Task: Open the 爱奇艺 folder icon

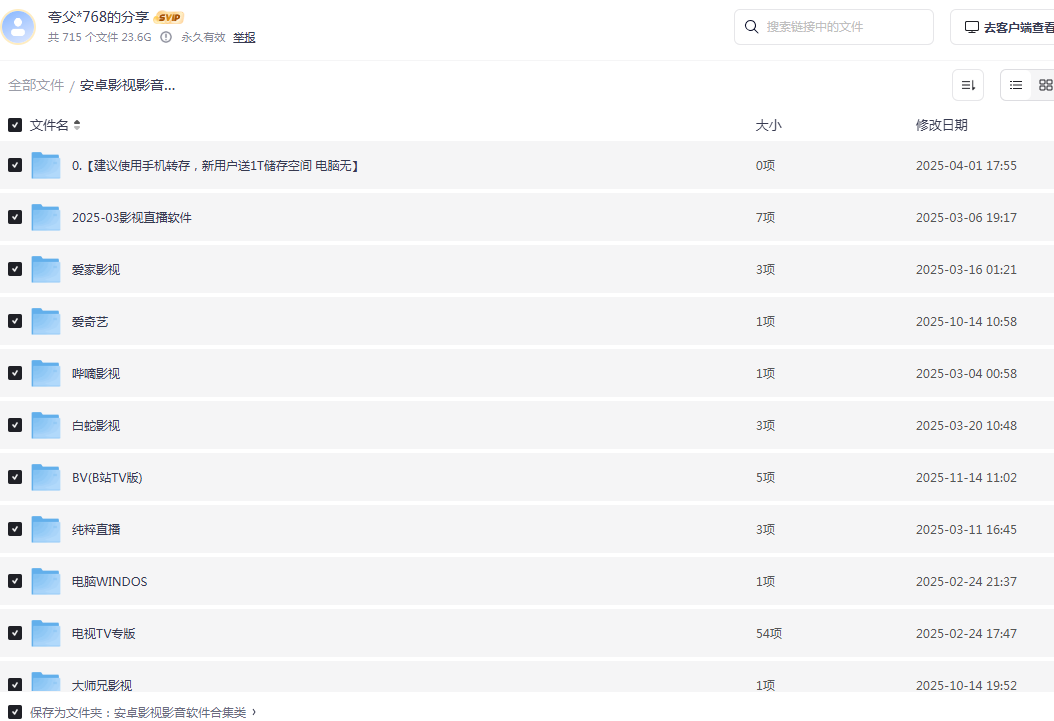Action: 46,320
